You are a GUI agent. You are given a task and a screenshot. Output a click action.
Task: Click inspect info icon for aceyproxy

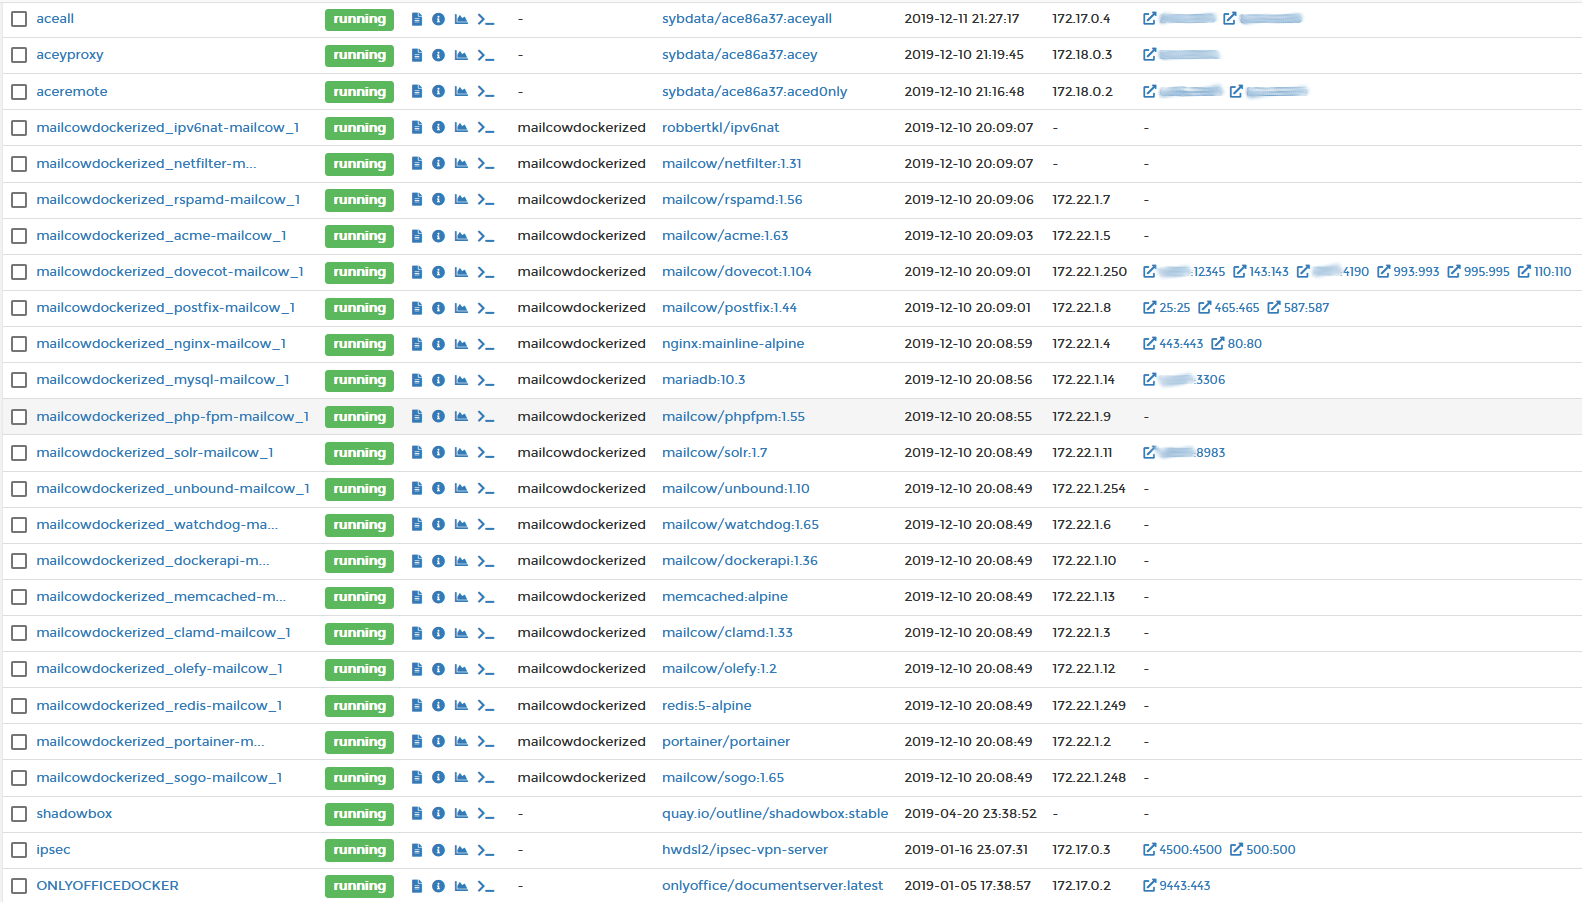(x=438, y=55)
